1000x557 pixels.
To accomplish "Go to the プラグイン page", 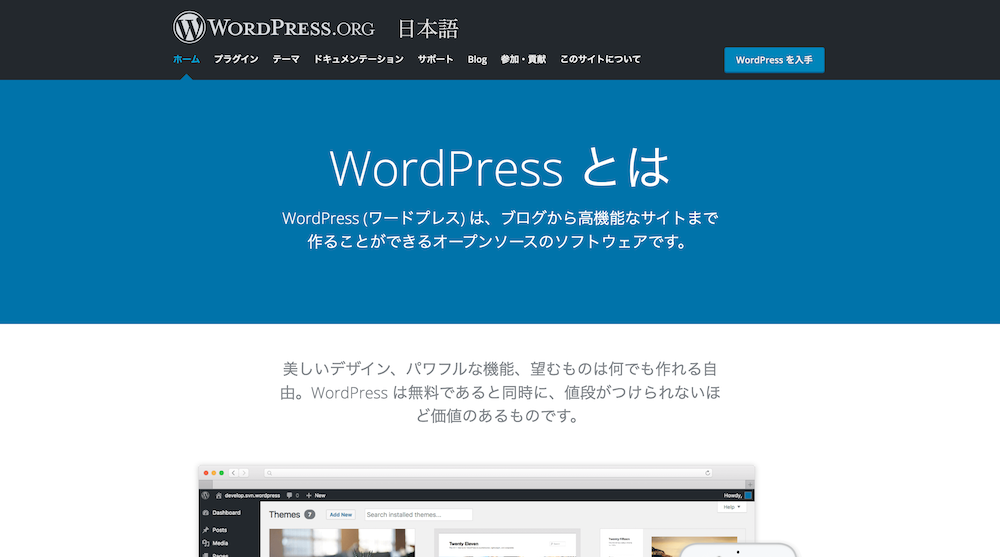I will click(x=236, y=59).
